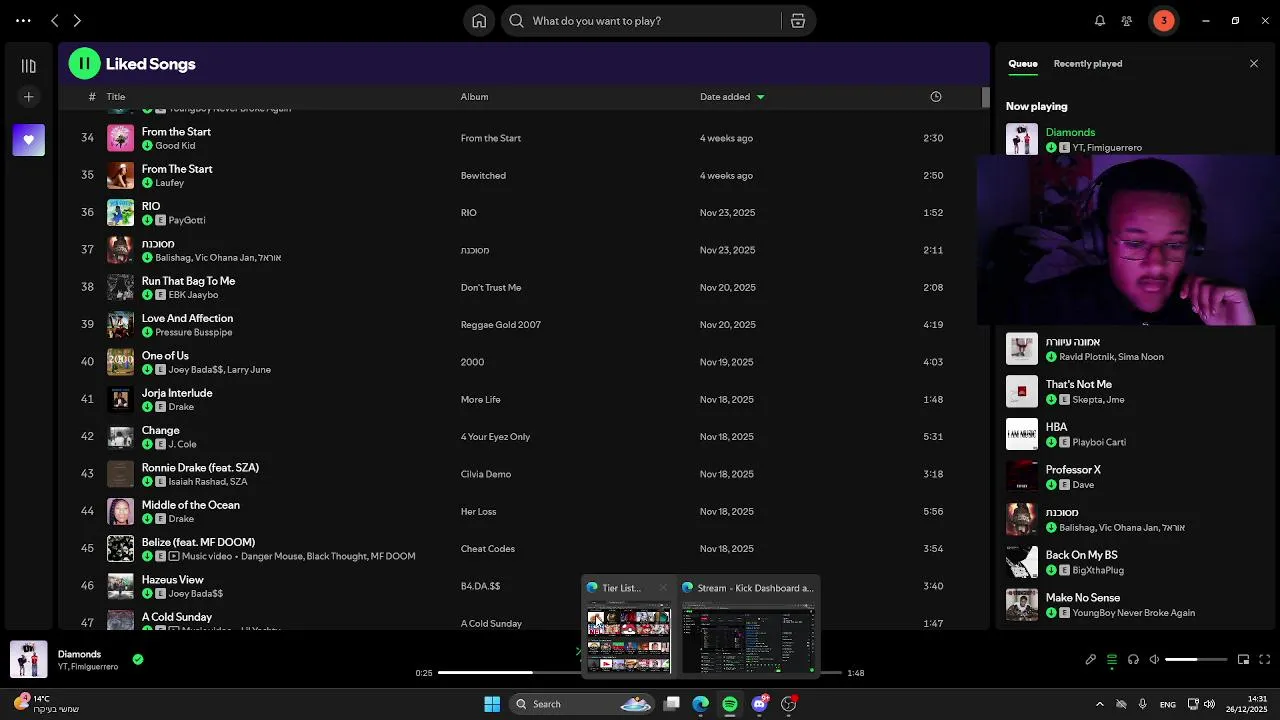Click the Diamonds album cover in the player bar
The height and width of the screenshot is (720, 1280).
click(x=28, y=659)
